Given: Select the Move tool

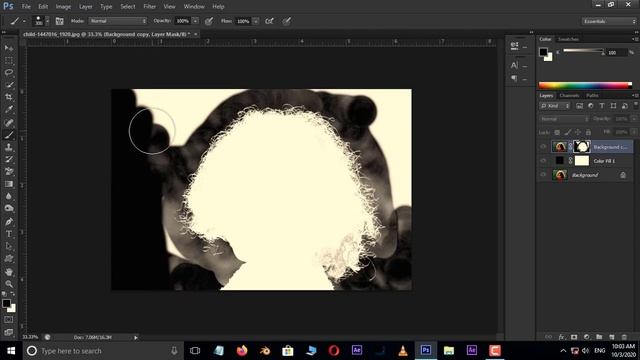Looking at the screenshot, I should 9,48.
